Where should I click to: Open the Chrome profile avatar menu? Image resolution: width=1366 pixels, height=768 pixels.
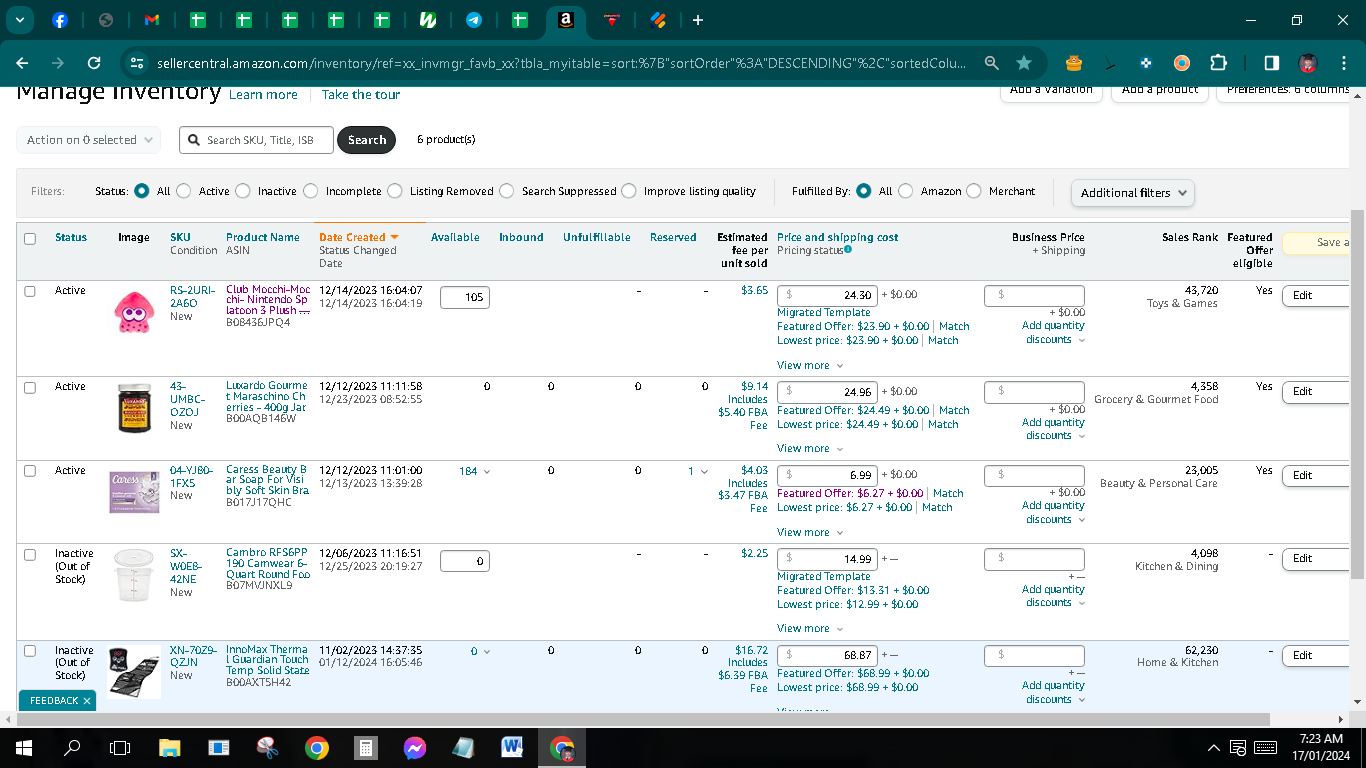(1308, 63)
